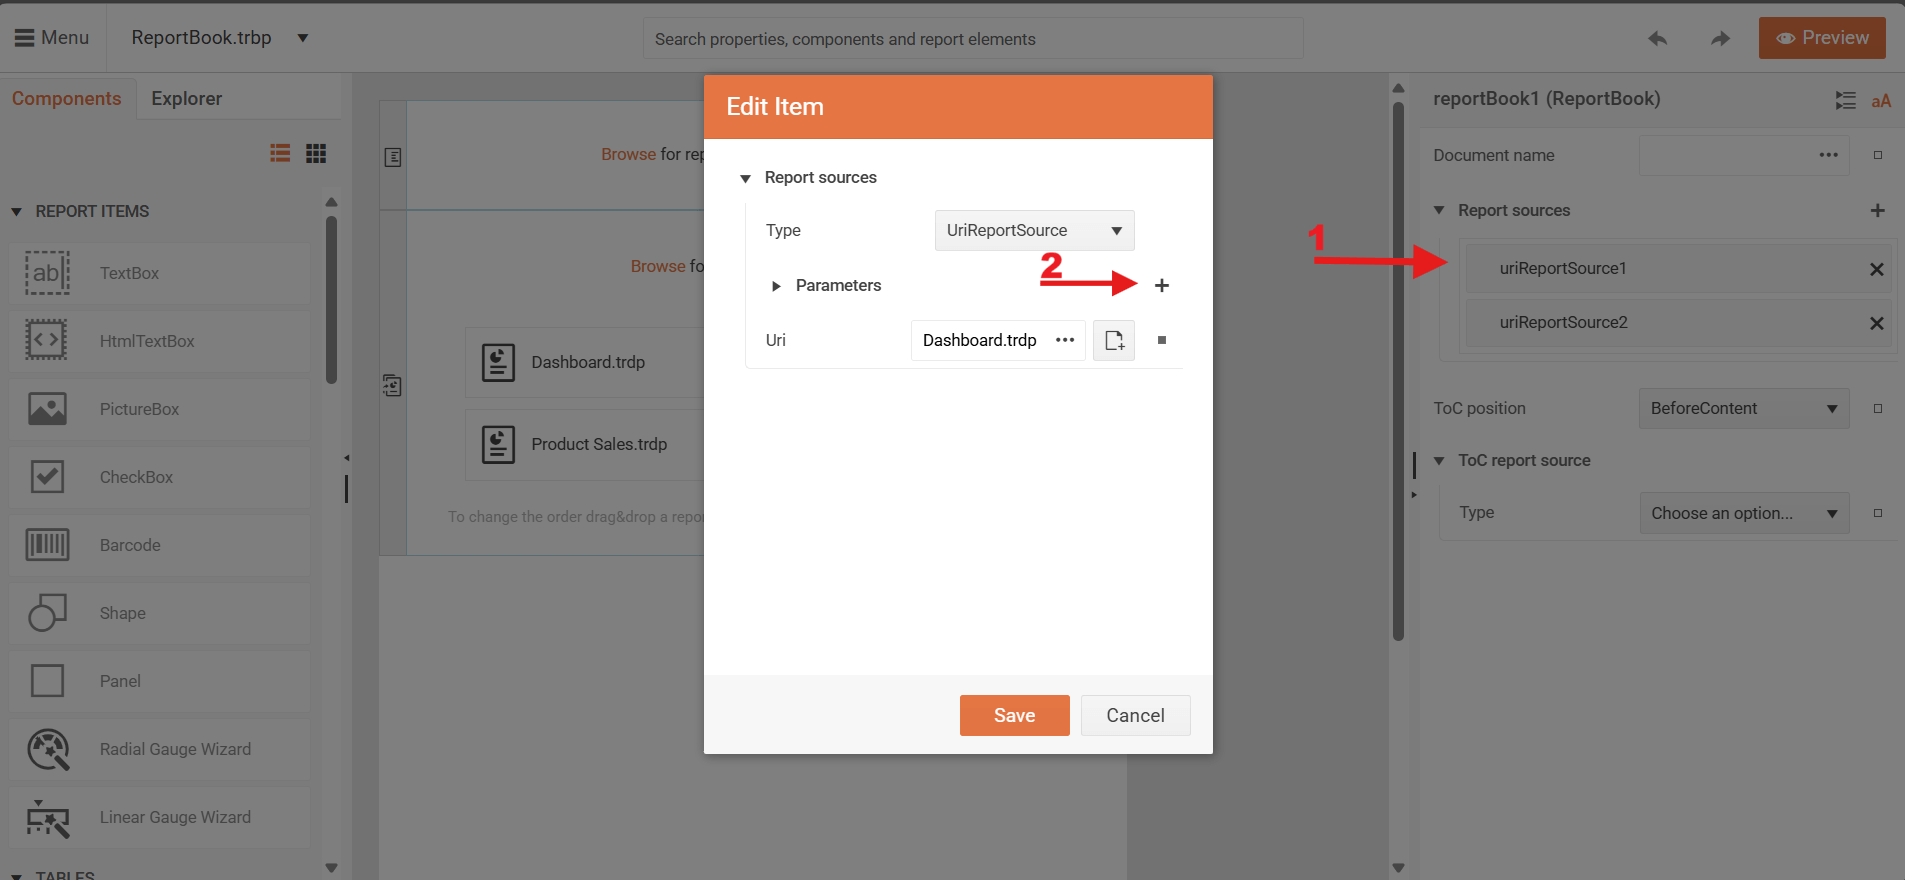Image resolution: width=1905 pixels, height=880 pixels.
Task: Select the CheckBox component icon
Action: point(47,477)
